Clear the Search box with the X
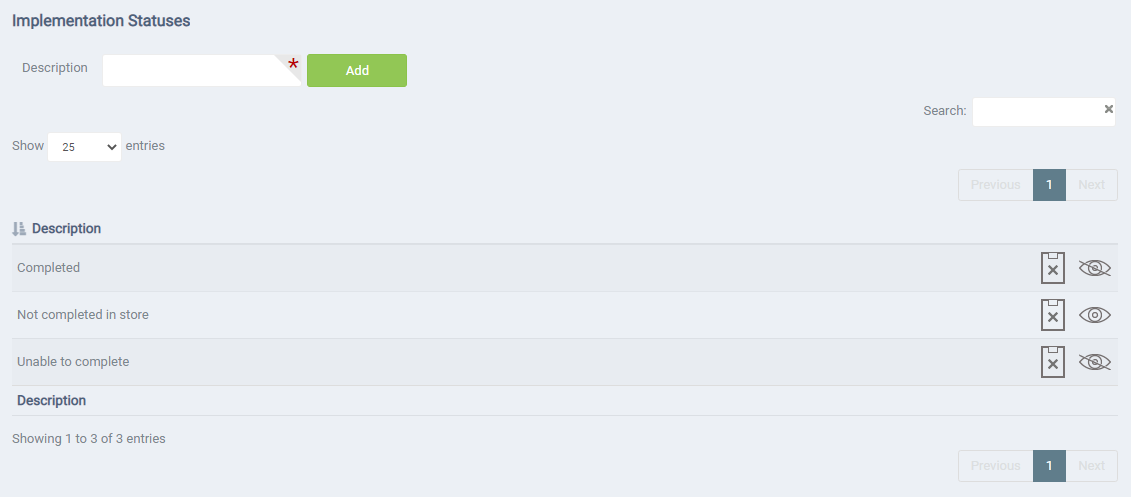Image resolution: width=1131 pixels, height=497 pixels. point(1109,109)
